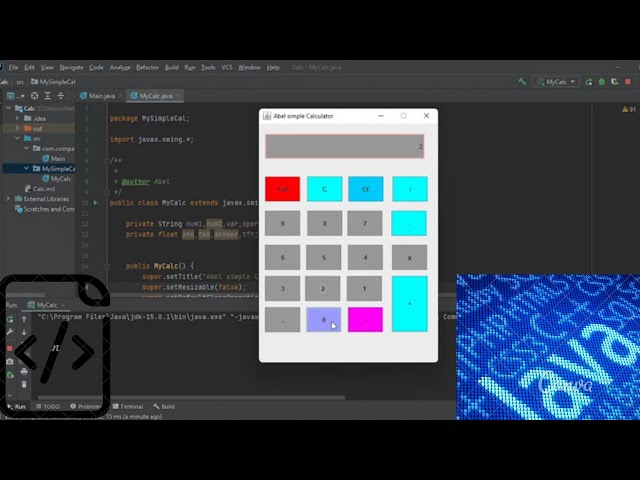The image size is (640, 480).
Task: Click the blue CE button on calculator
Action: (366, 189)
